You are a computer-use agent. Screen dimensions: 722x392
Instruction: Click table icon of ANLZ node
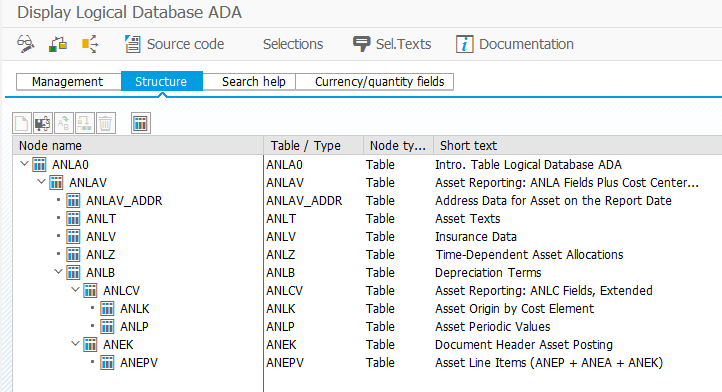(x=73, y=255)
